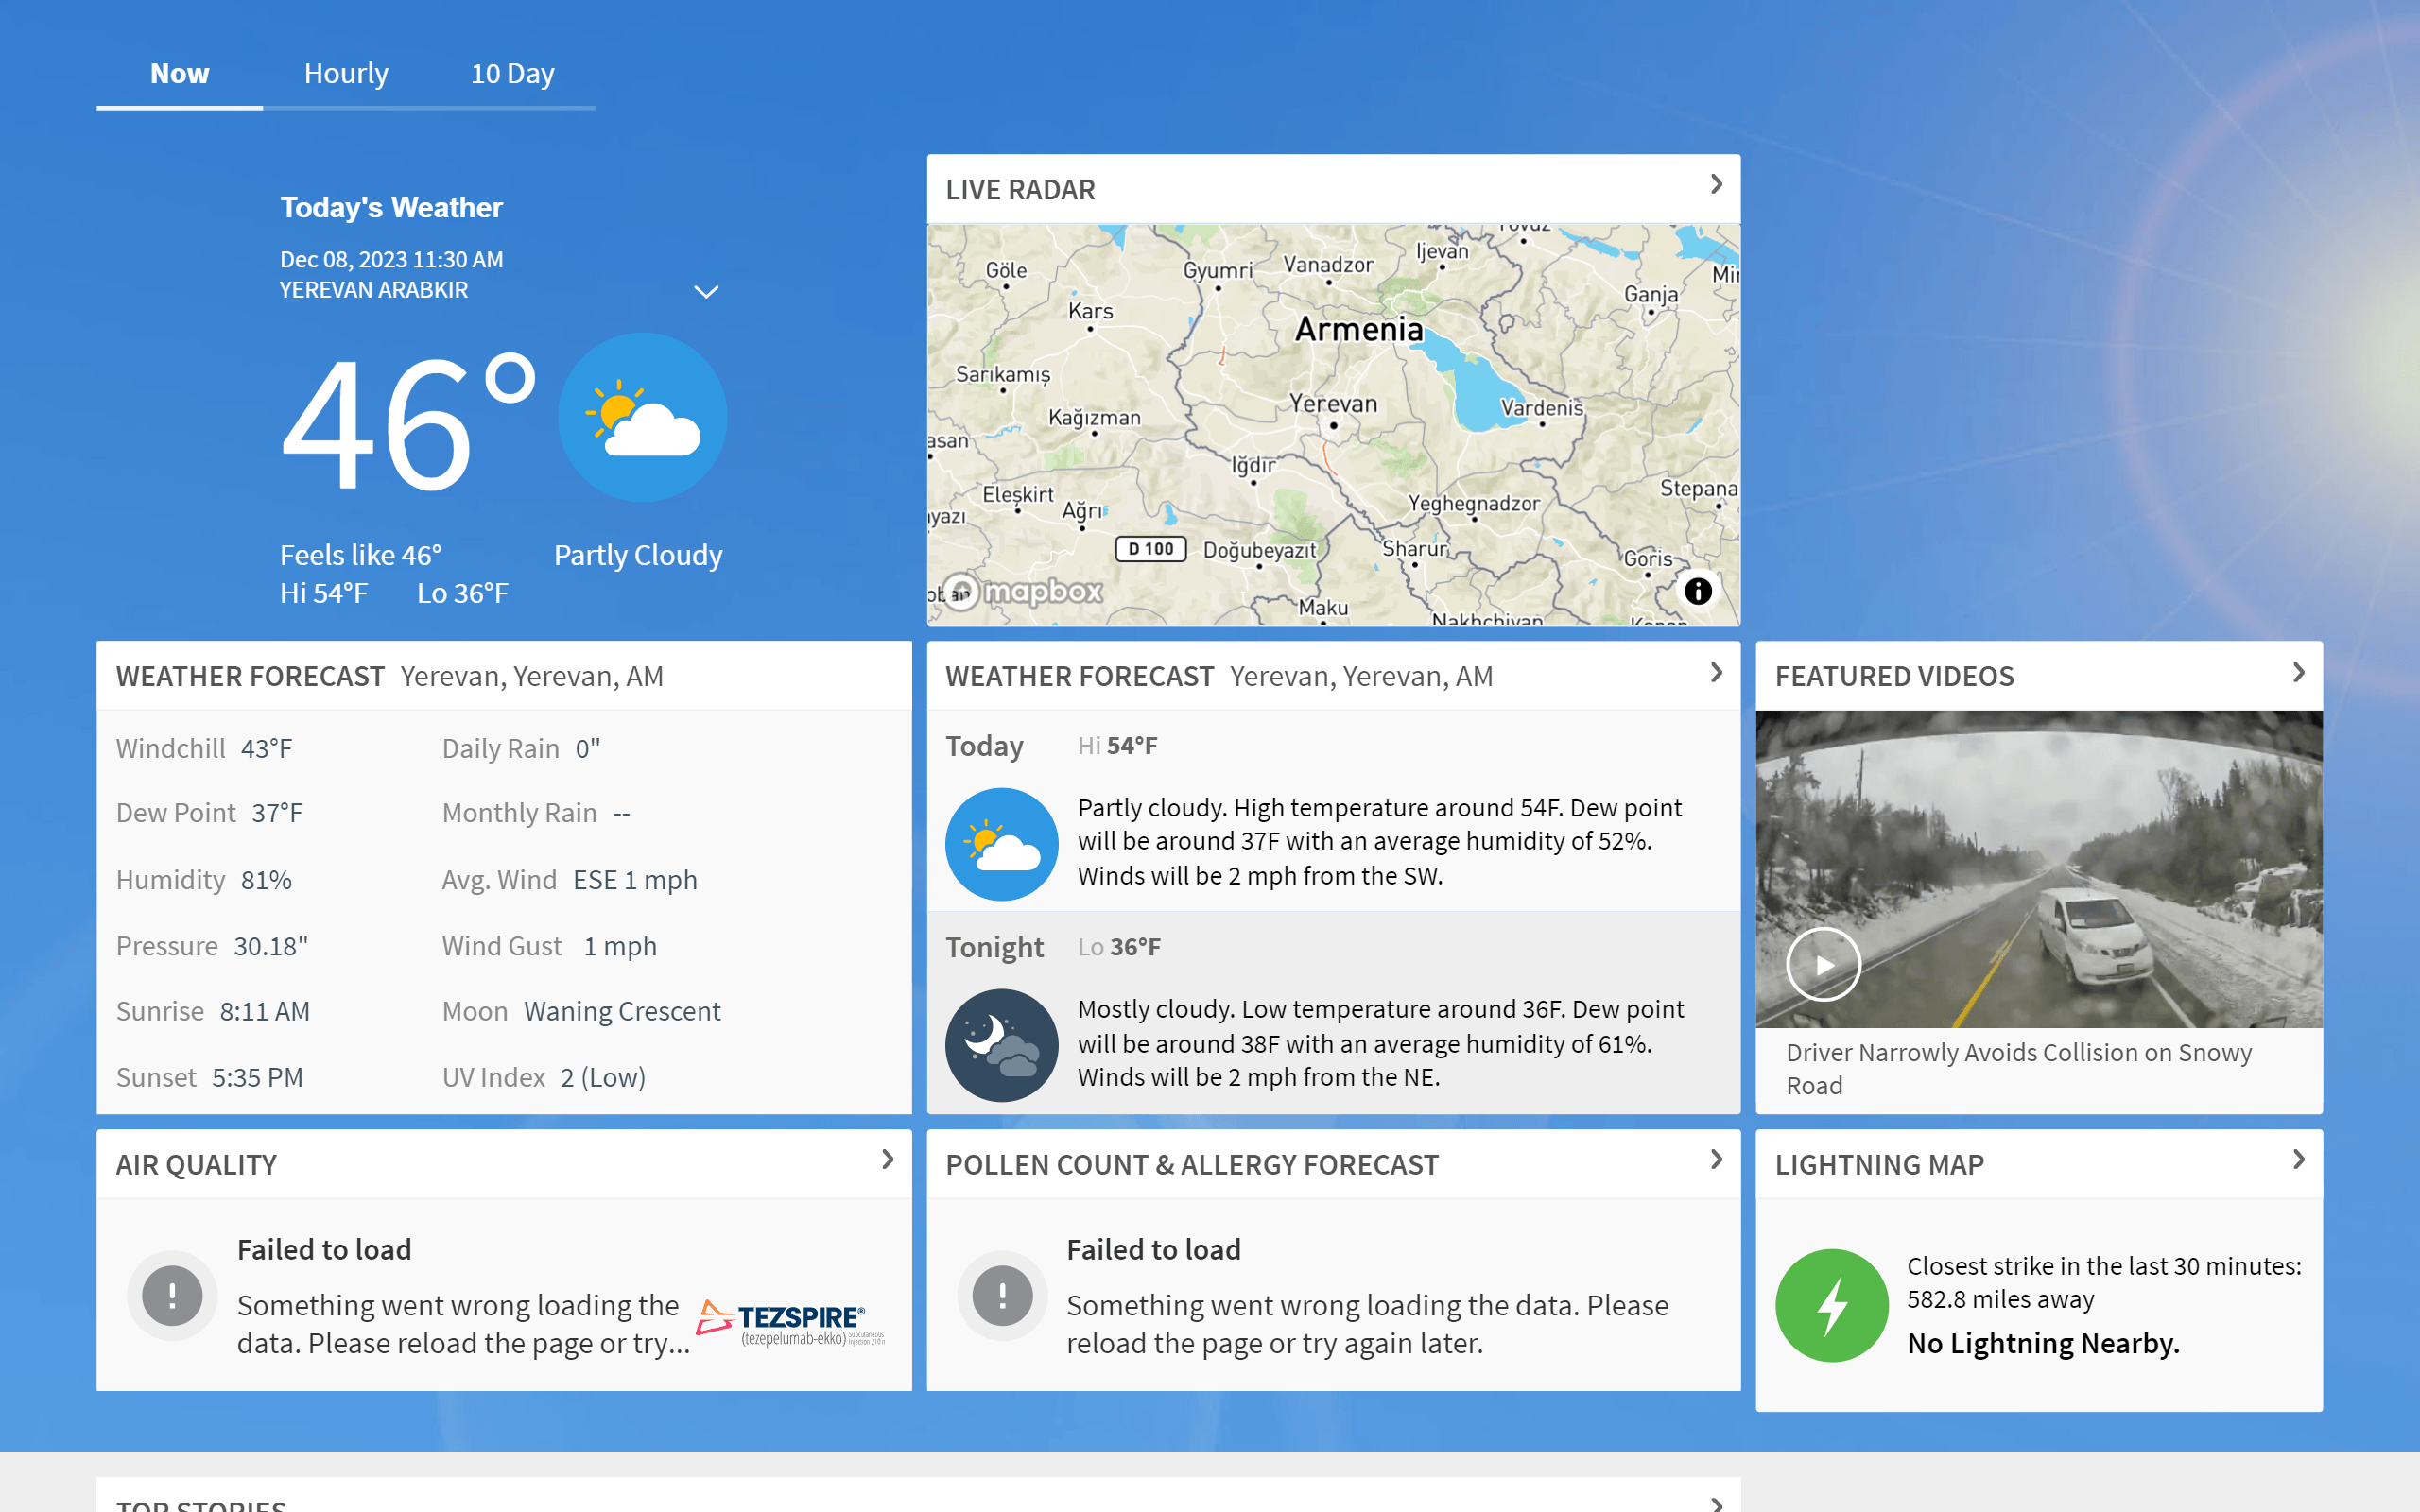Switch to the 10 Day tab
The image size is (2420, 1512).
point(512,74)
